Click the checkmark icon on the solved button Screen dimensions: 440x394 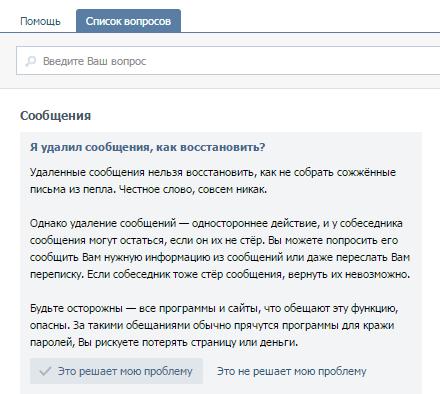(x=45, y=371)
